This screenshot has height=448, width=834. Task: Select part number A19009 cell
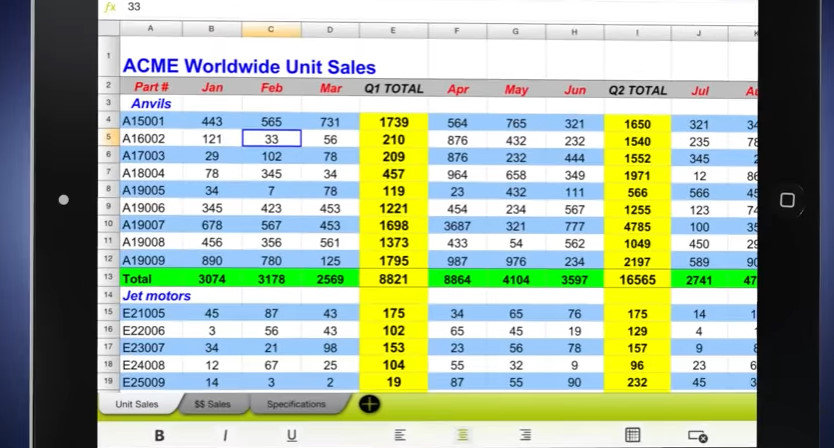point(151,260)
